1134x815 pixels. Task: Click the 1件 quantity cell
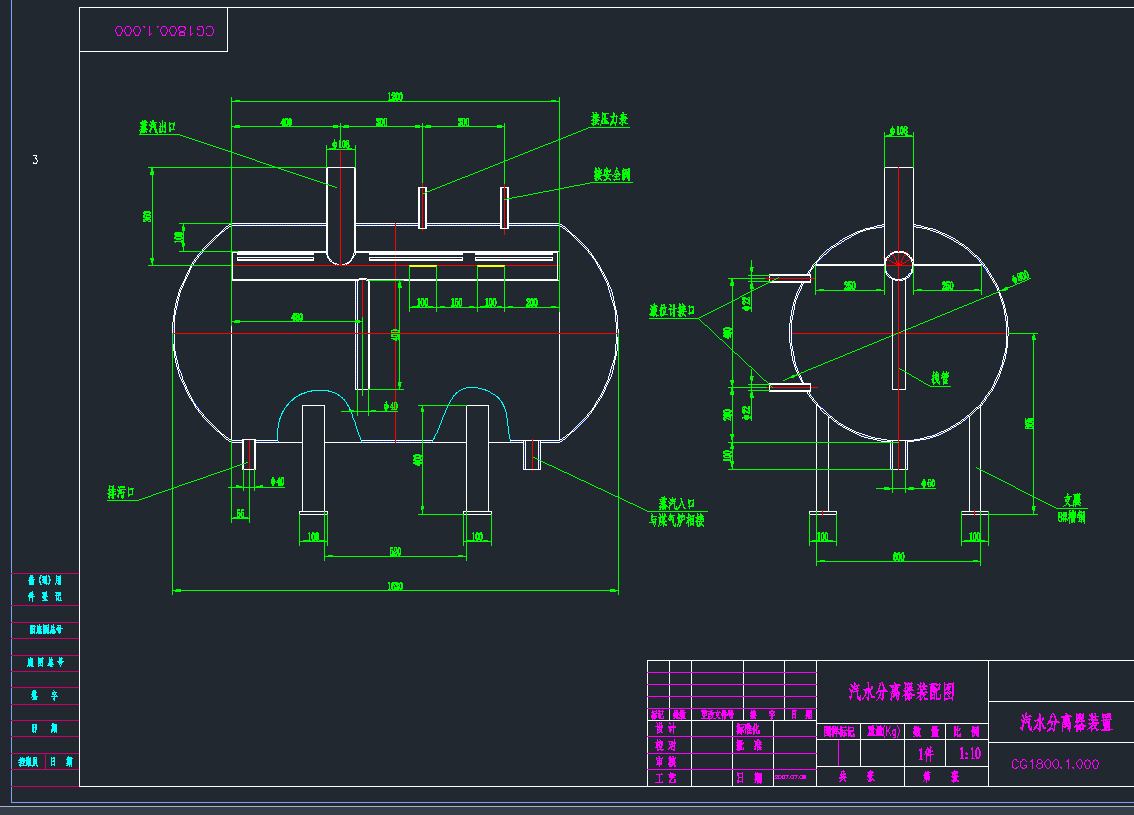926,754
